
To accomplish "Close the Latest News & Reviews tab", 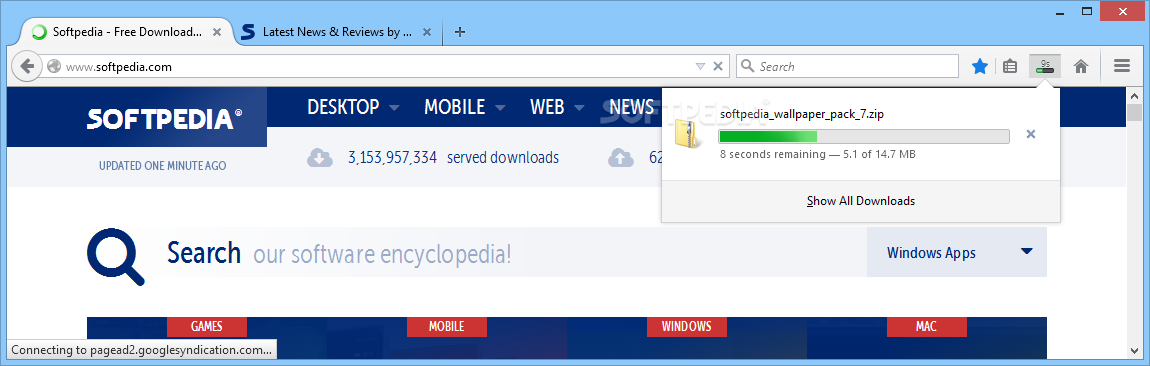I will [427, 32].
